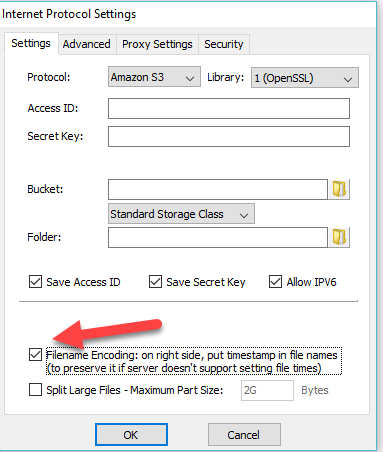Disable the Allow IPV6 checkbox
Image resolution: width=383 pixels, height=452 pixels.
pos(275,282)
